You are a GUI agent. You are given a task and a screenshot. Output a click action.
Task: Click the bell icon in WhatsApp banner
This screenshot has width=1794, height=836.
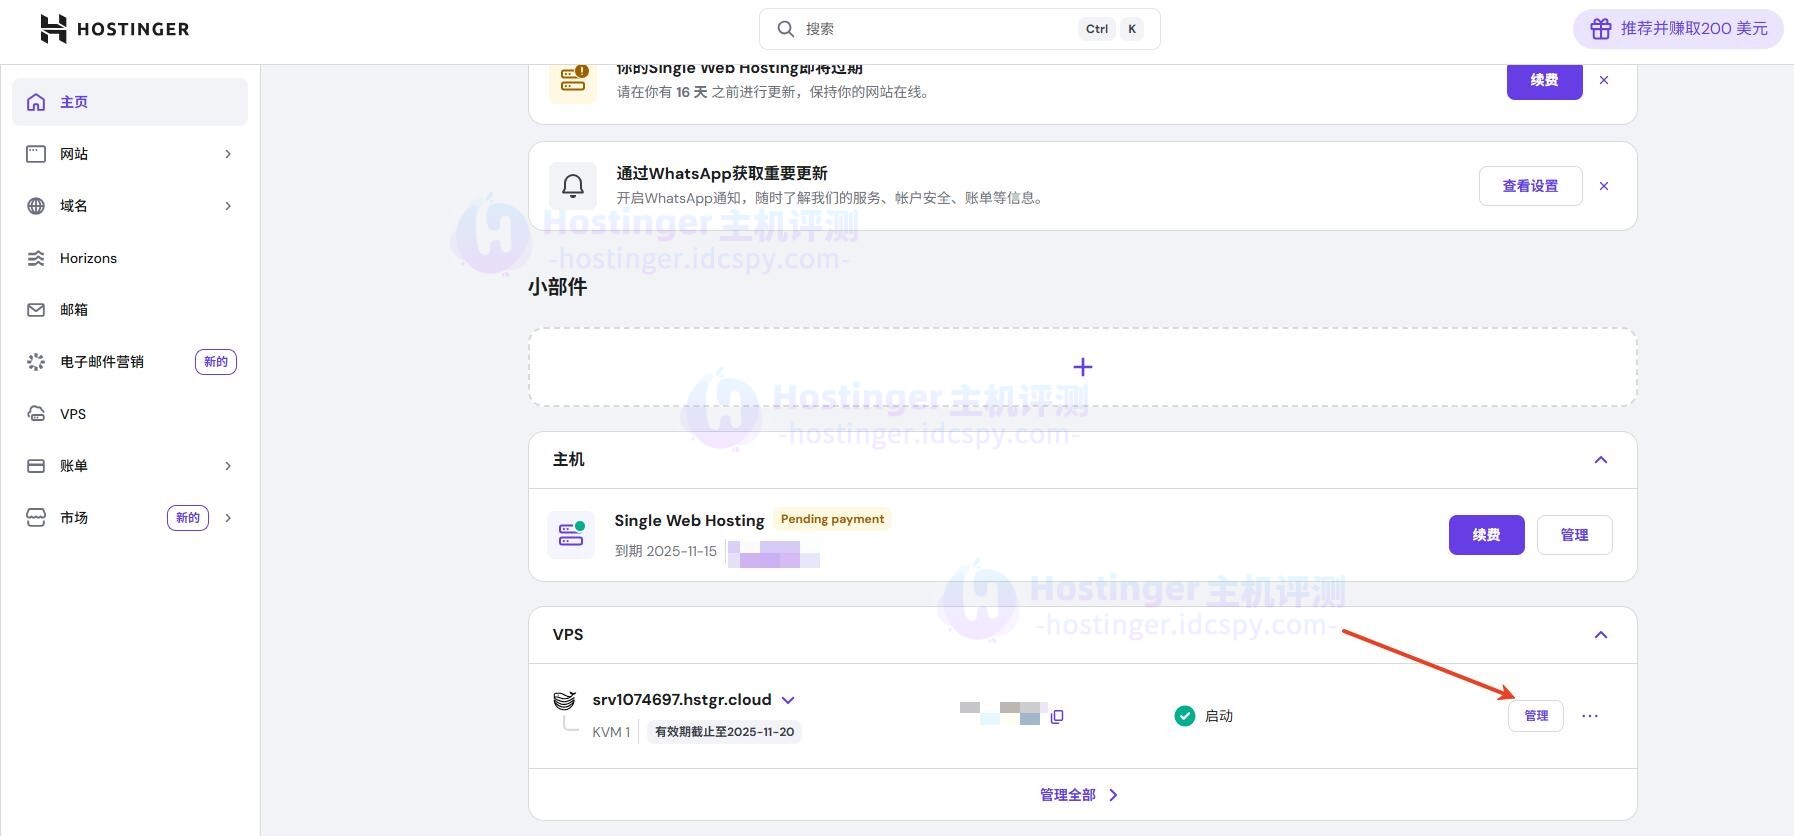[x=573, y=186]
